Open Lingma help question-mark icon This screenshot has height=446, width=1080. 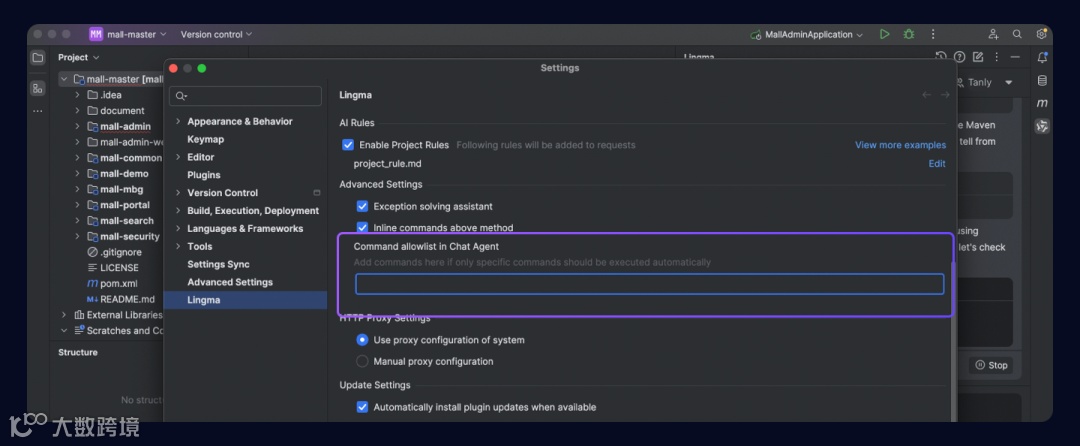[x=959, y=57]
